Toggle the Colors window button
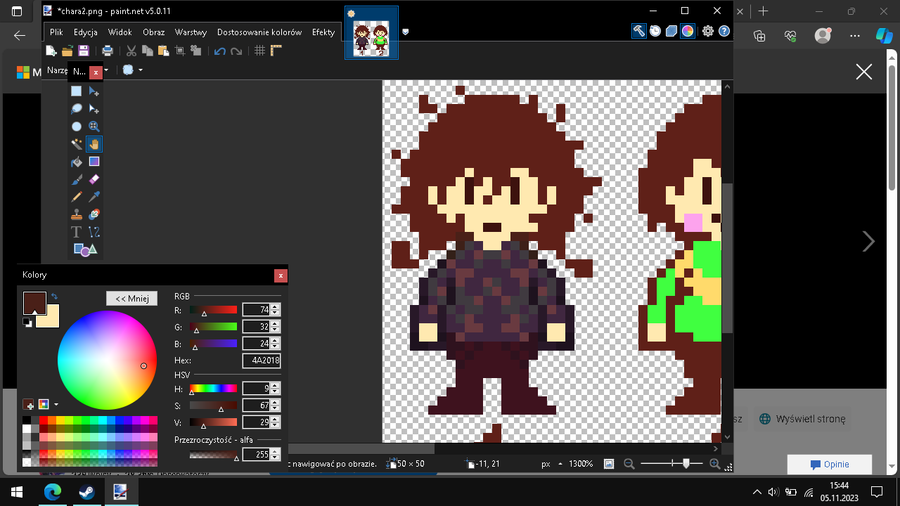 pos(687,31)
